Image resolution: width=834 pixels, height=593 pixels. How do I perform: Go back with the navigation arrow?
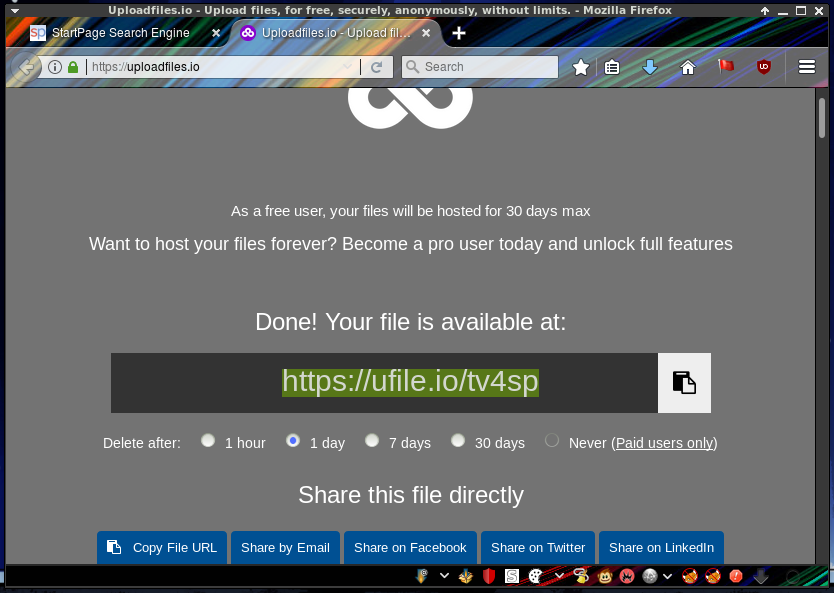[x=26, y=67]
